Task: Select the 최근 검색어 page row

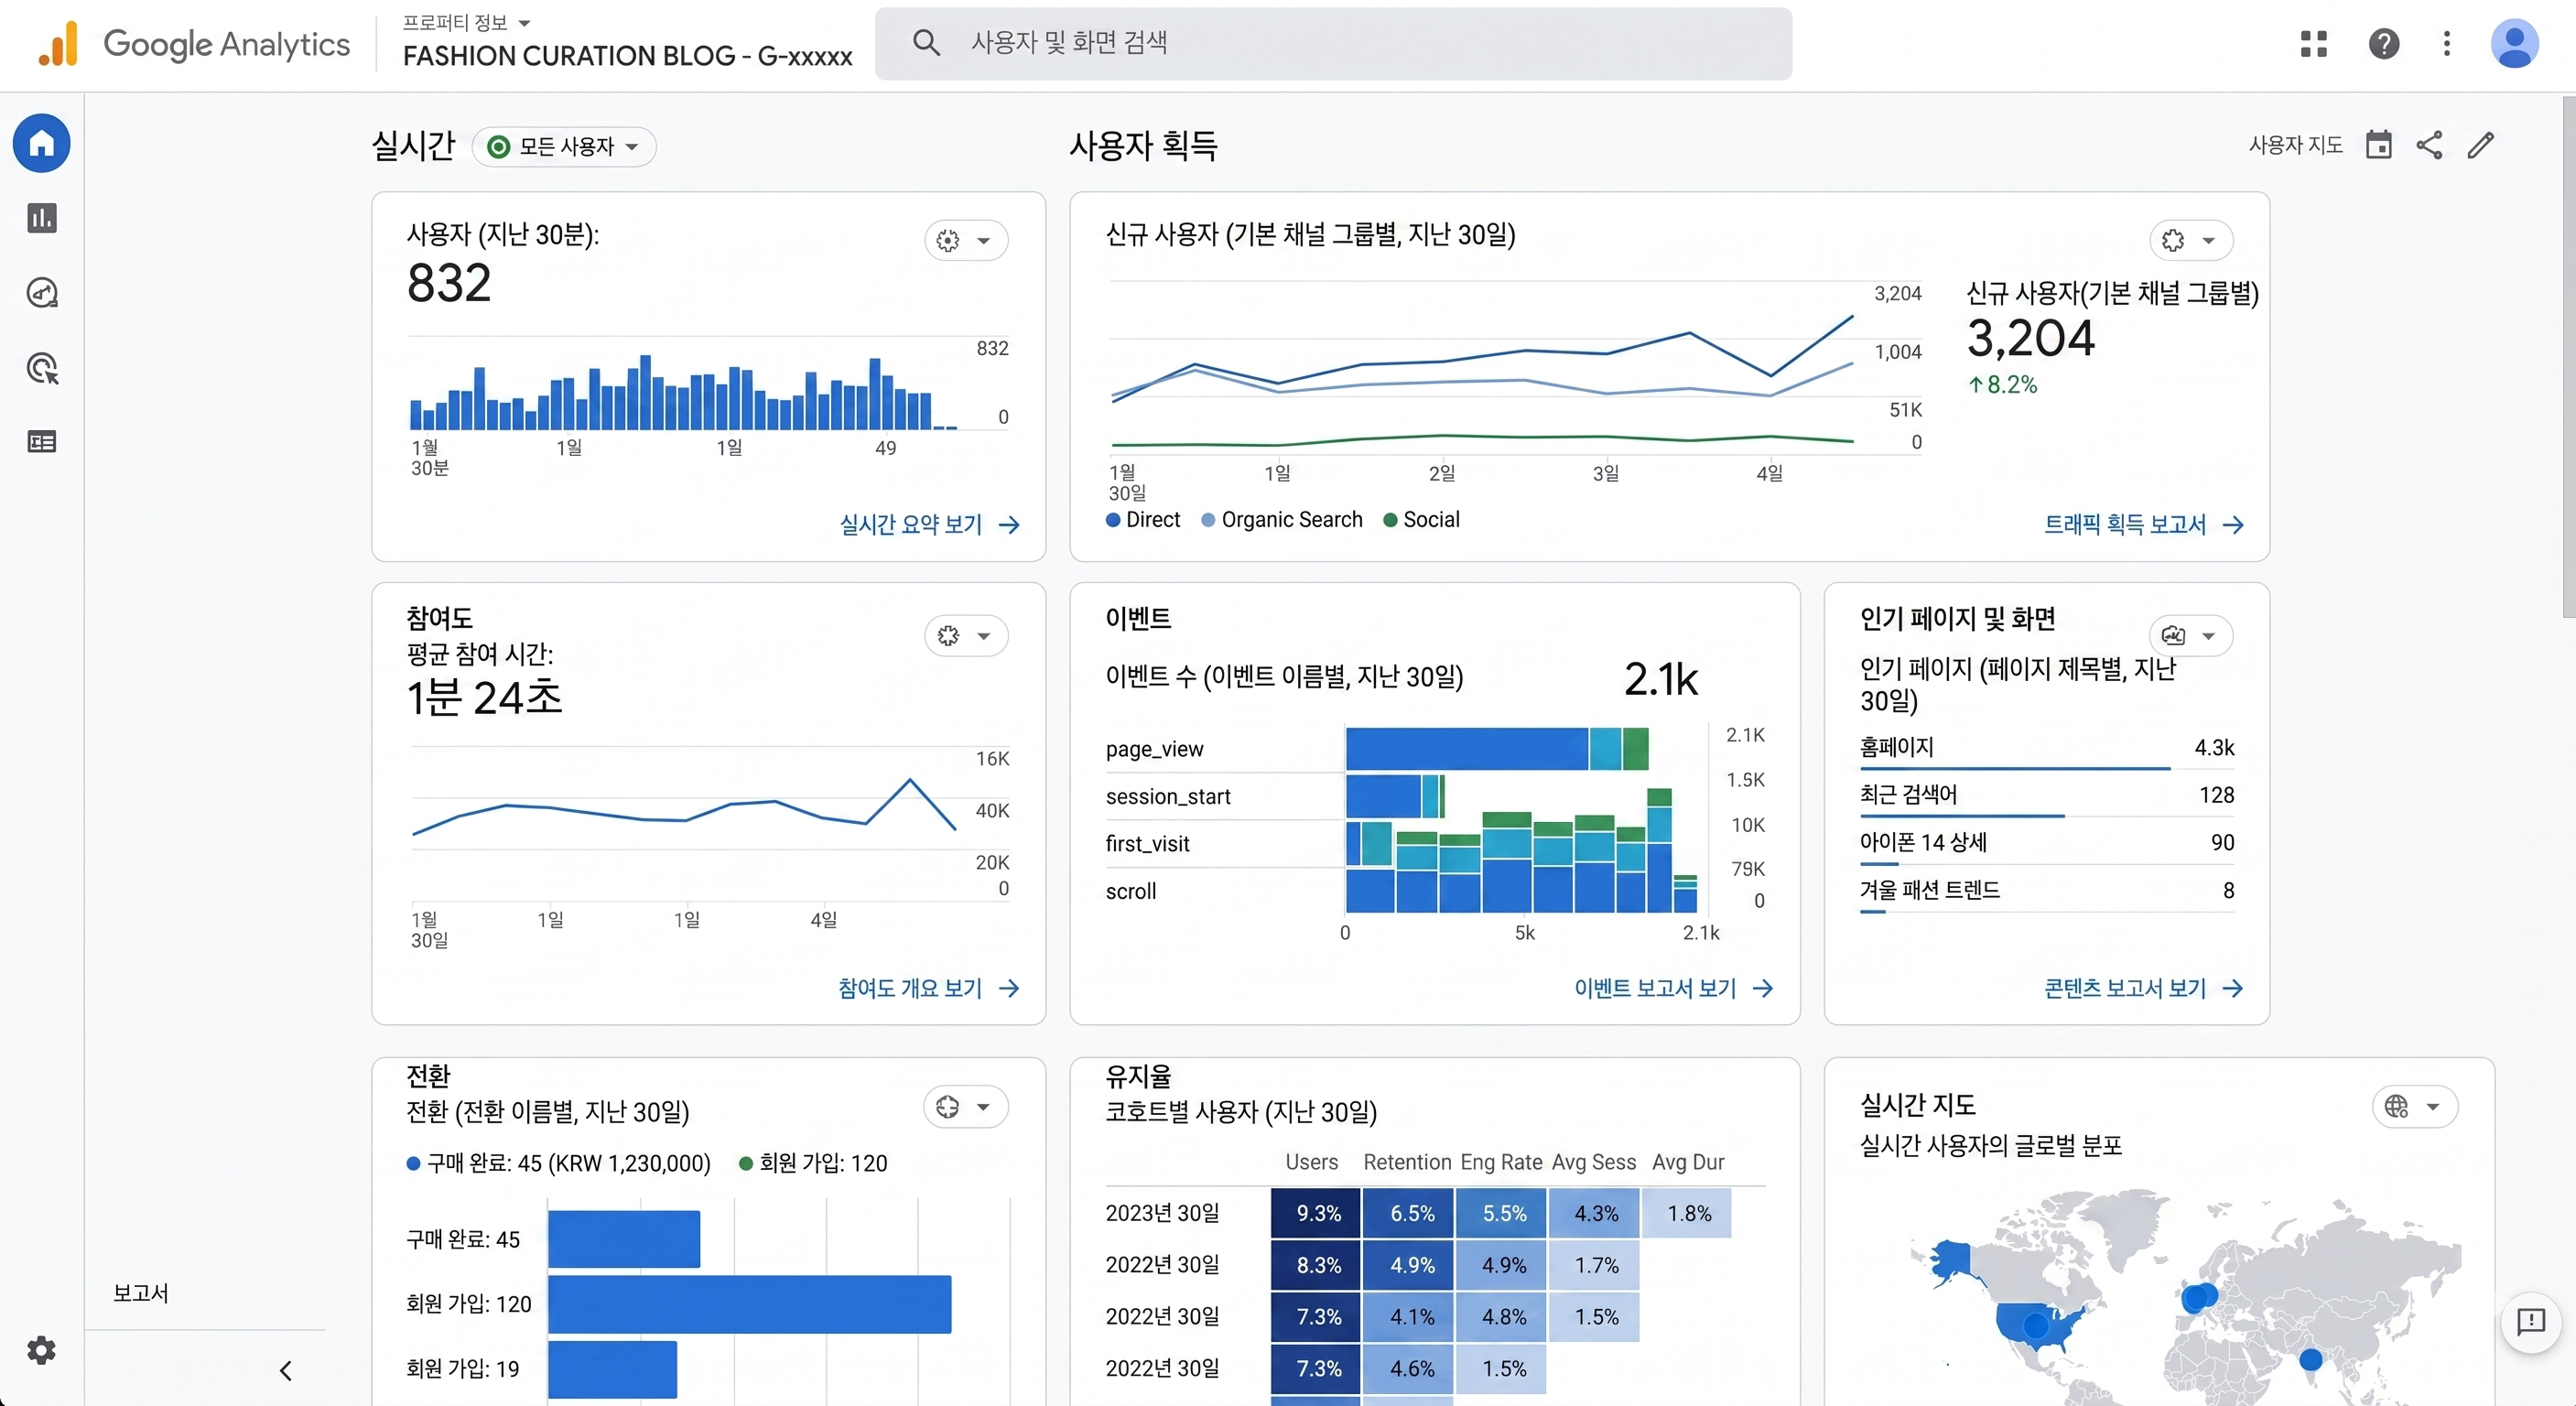Action: (x=2047, y=796)
